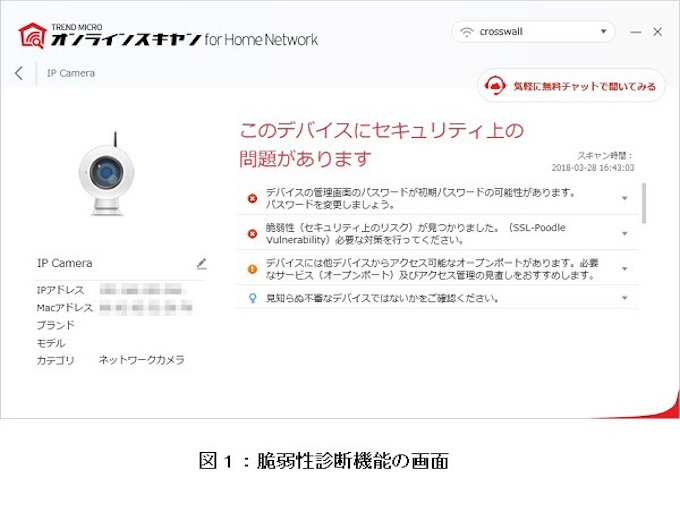Click the issue list vertical scrollbar
Screen dimensions: 680x512
[x=644, y=202]
